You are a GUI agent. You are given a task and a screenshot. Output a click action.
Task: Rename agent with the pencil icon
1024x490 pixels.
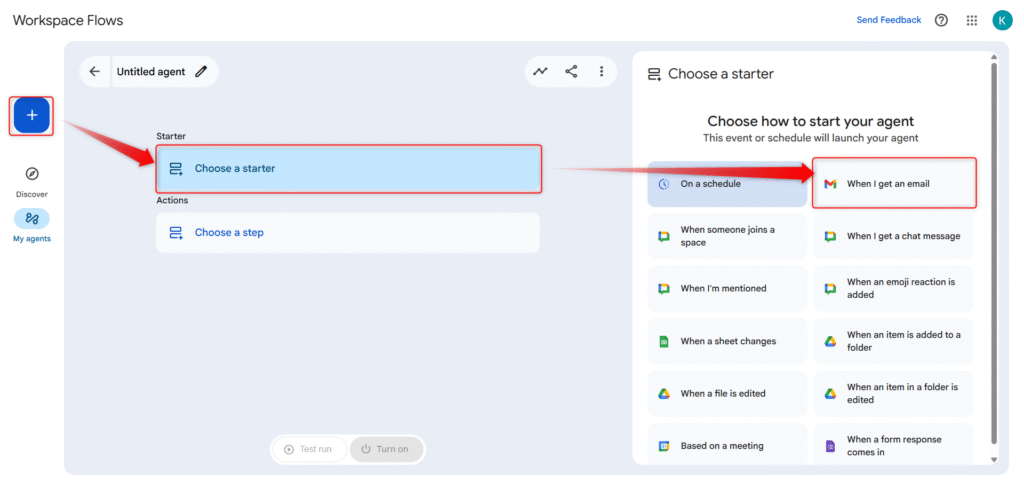(201, 72)
